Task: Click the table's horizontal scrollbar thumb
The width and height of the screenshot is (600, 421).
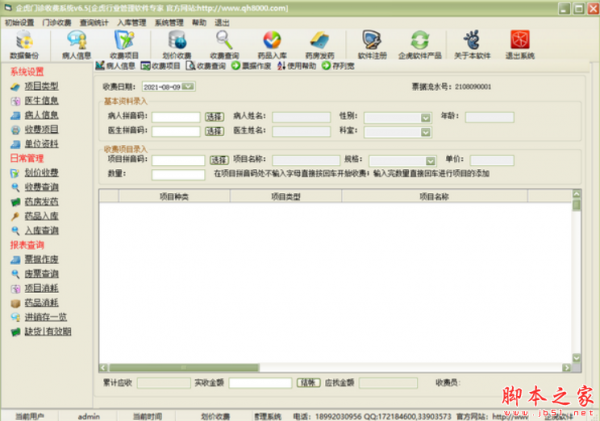Action: click(x=184, y=367)
